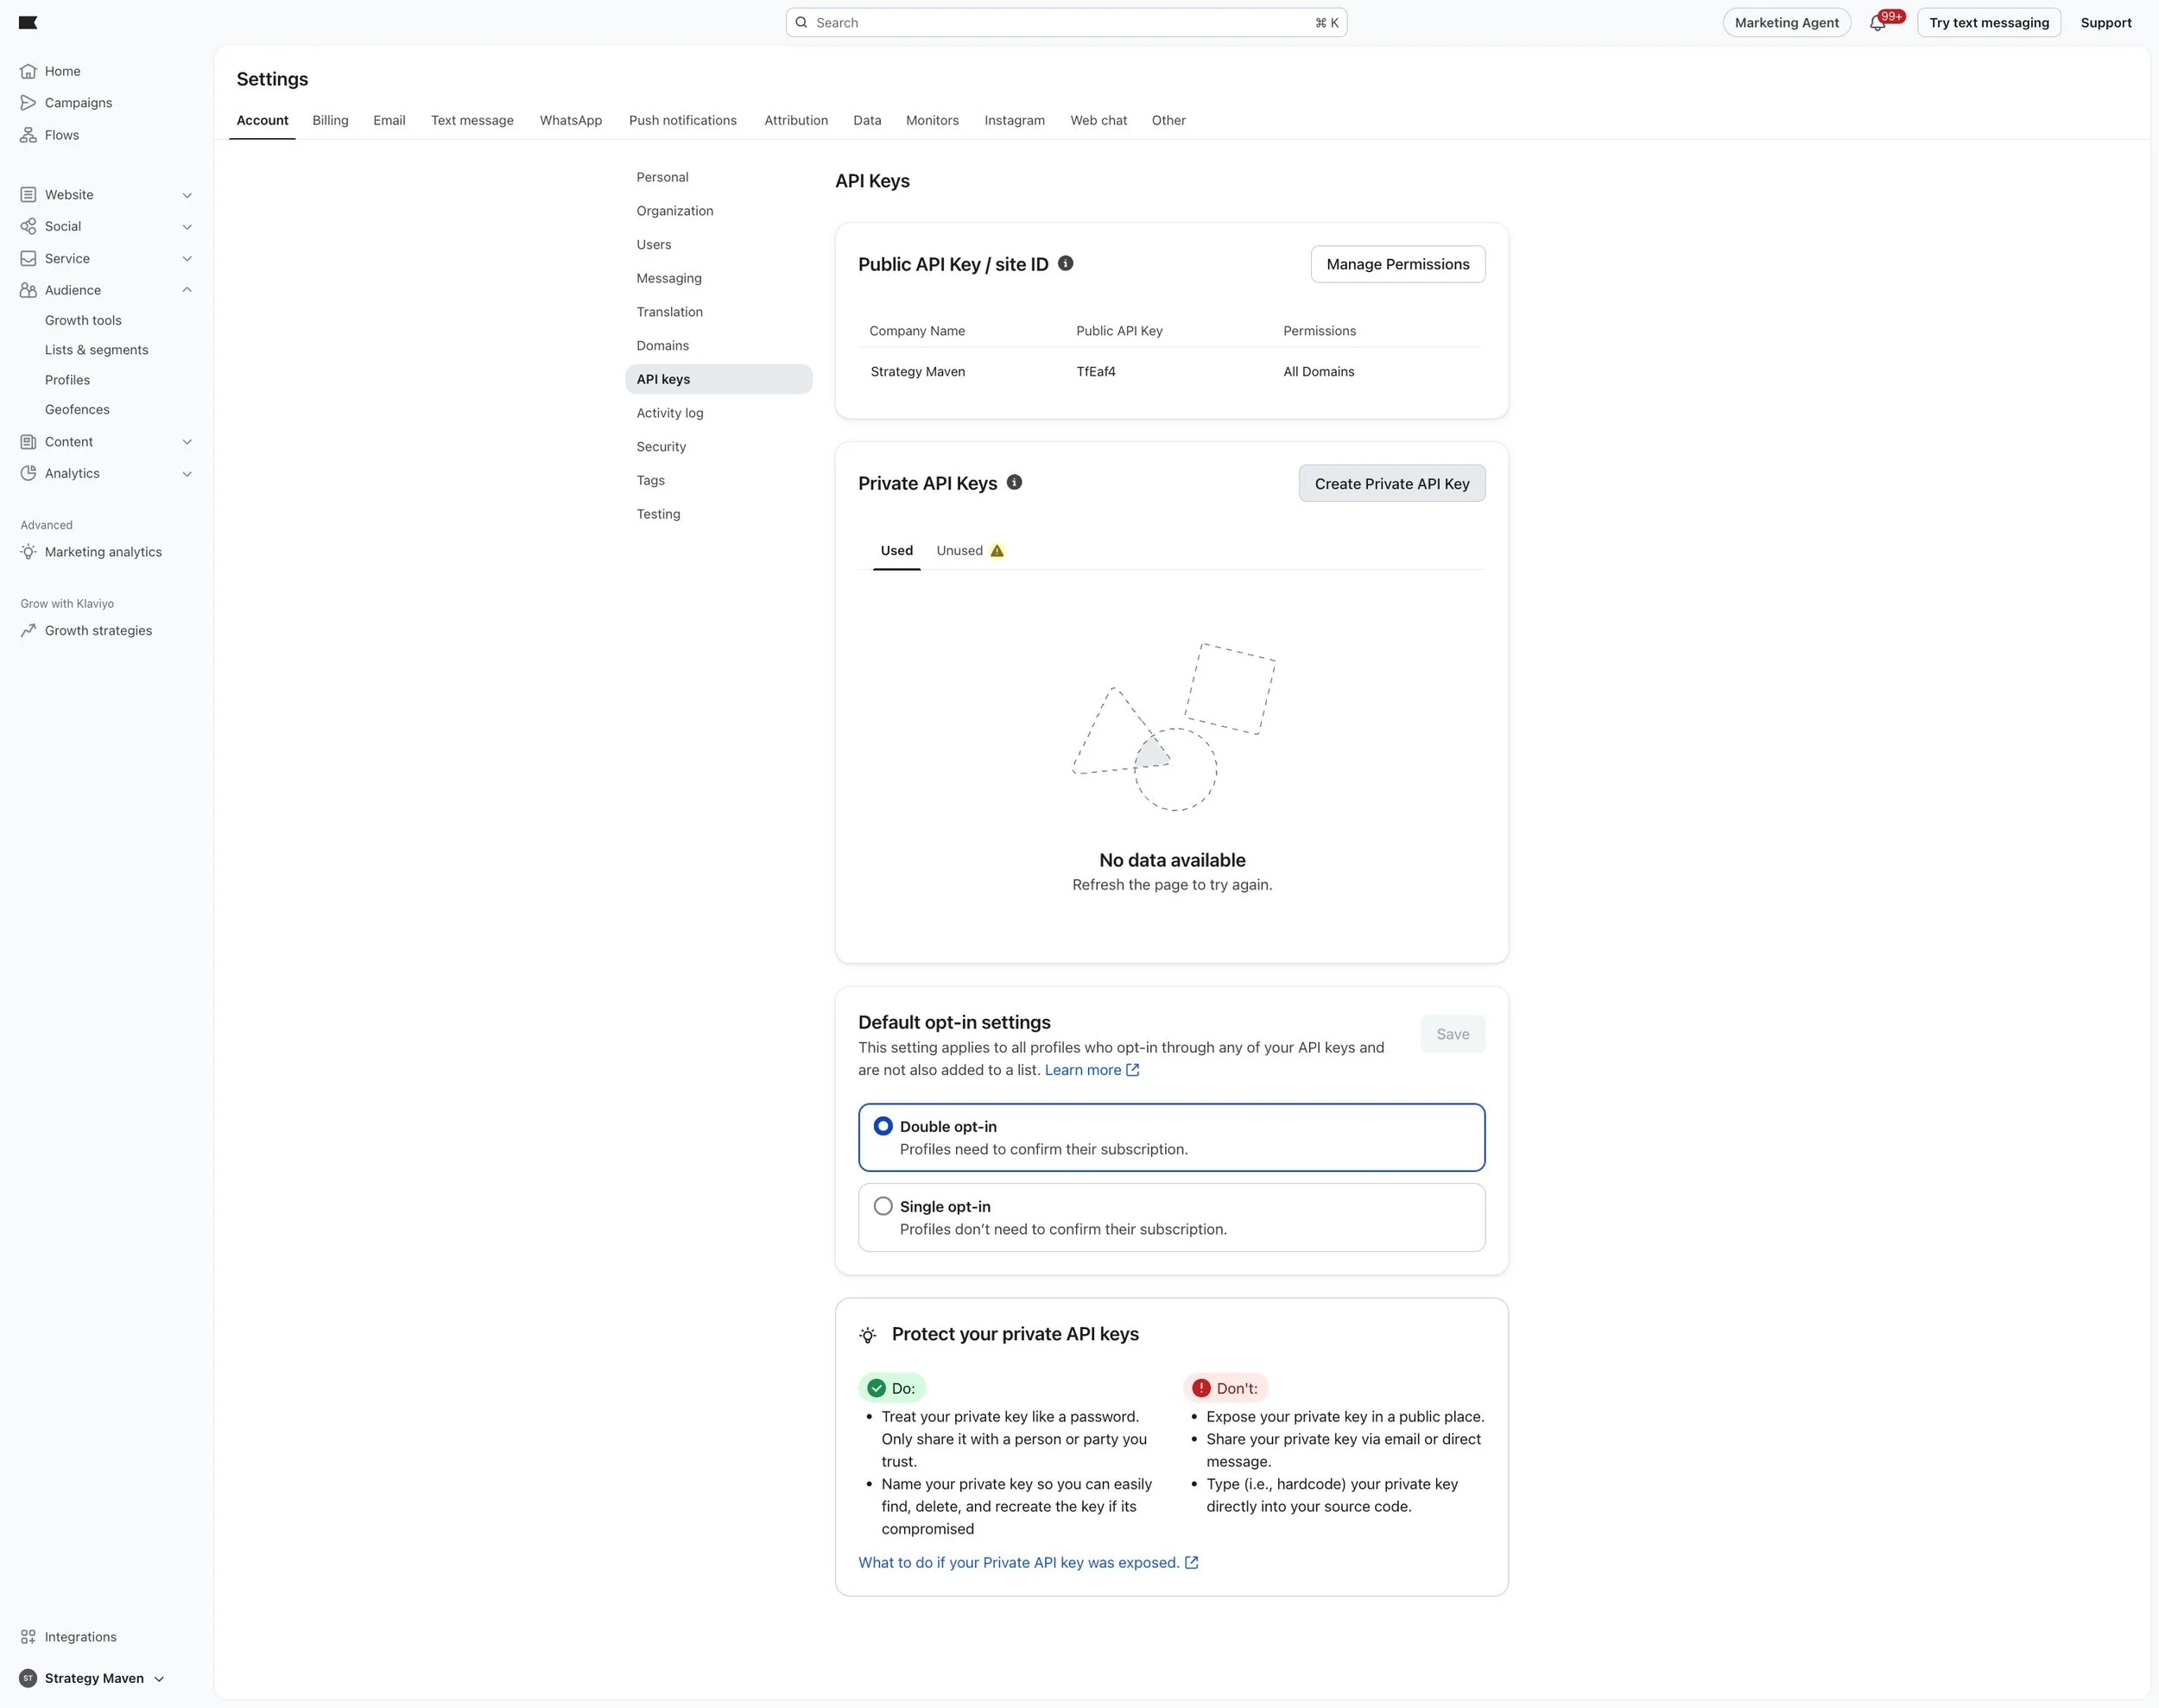This screenshot has width=2159, height=1708.
Task: Click Marketing analytics lightbulb icon
Action: [x=28, y=552]
